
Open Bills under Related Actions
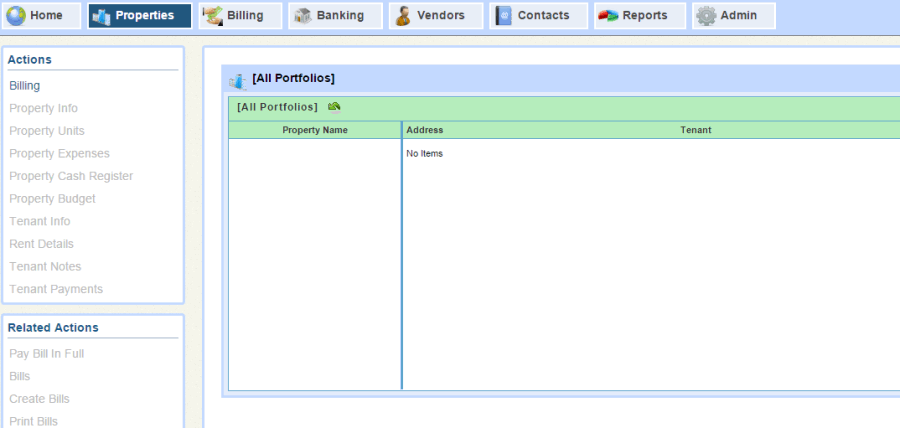20,376
